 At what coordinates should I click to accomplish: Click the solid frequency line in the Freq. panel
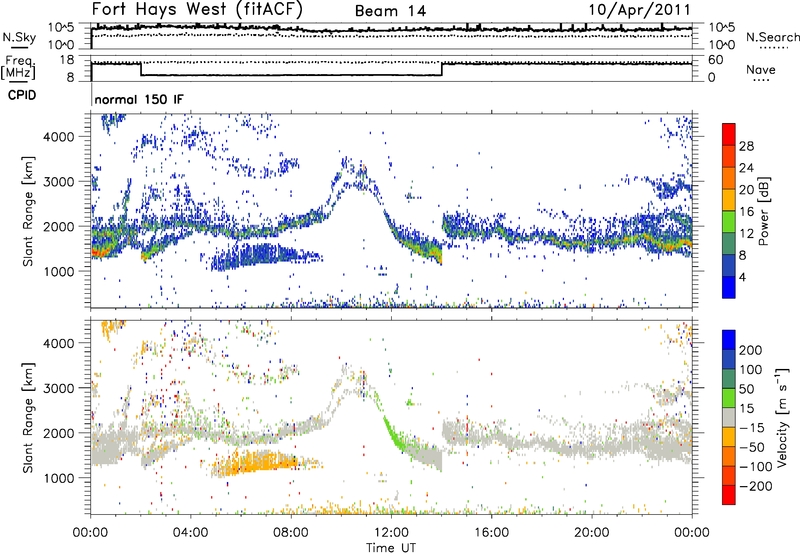pos(291,75)
